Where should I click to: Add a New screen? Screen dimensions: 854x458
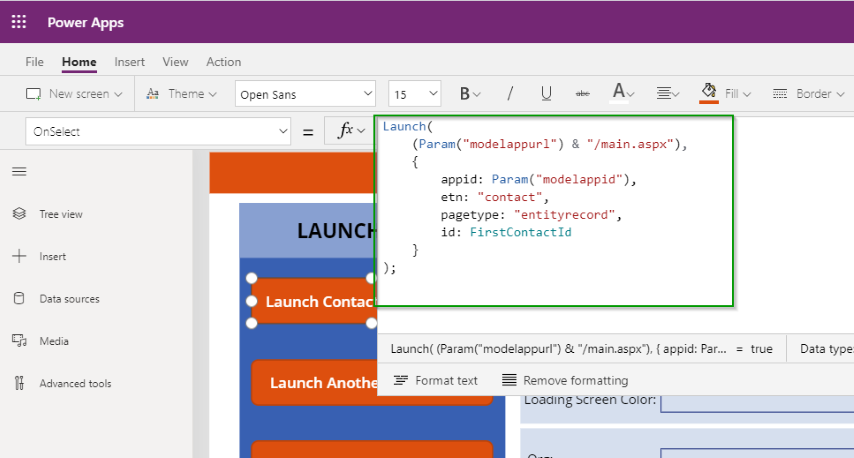coord(74,94)
